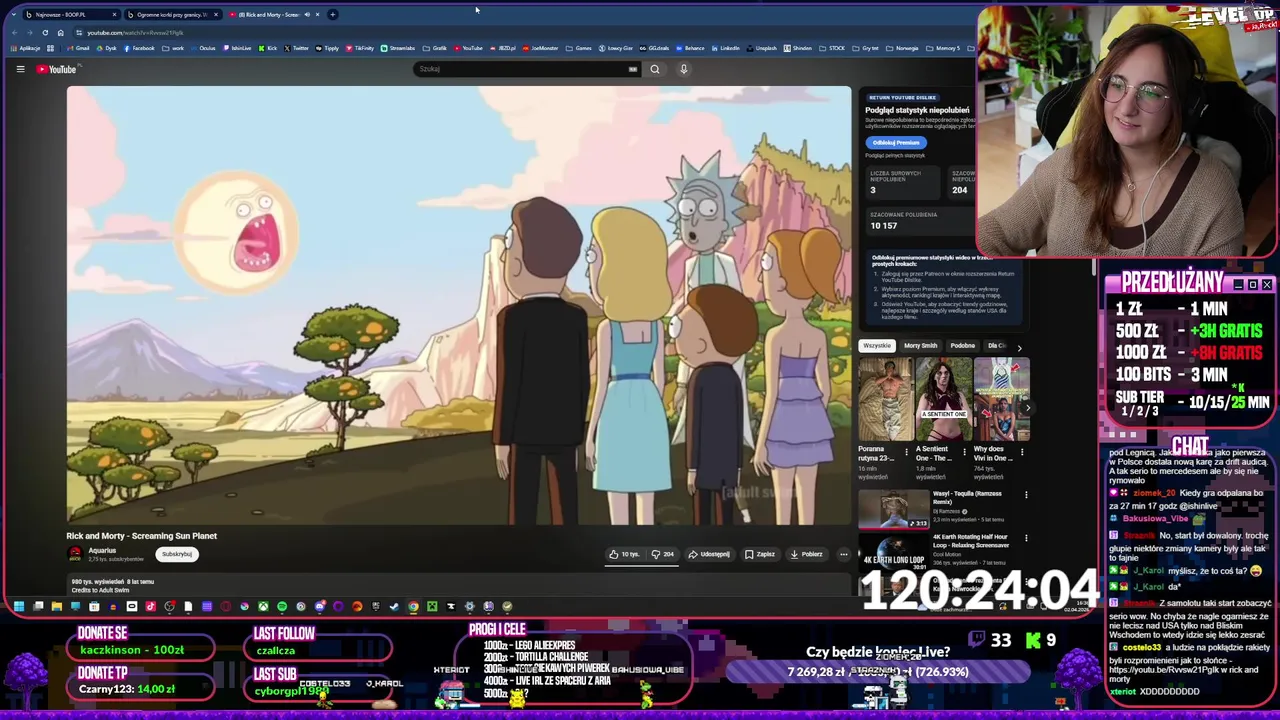Advance the shorts shelf with the next arrow
This screenshot has height=720, width=1280.
point(1027,407)
